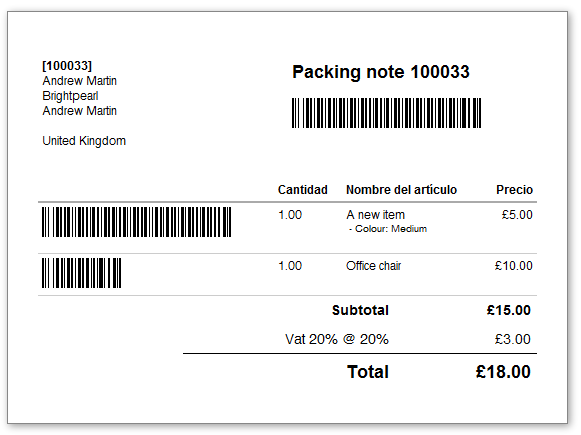The image size is (581, 435).
Task: Select the A new item product name
Action: coord(375,215)
